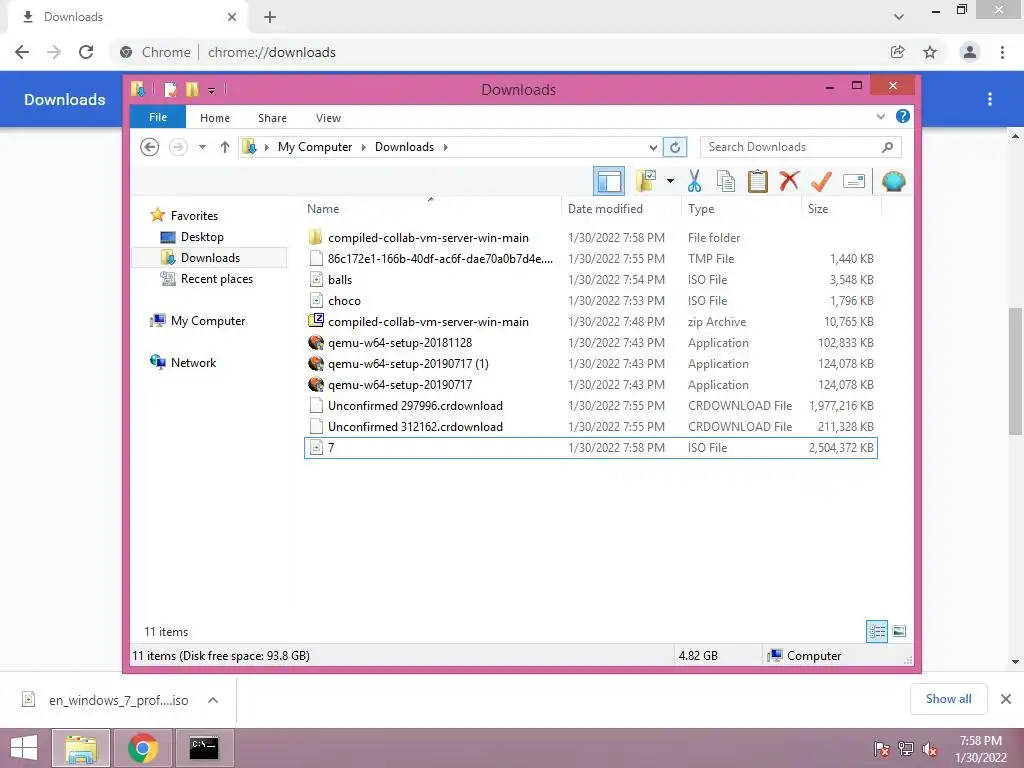
Task: Open address bar history dropdown
Action: [x=653, y=148]
